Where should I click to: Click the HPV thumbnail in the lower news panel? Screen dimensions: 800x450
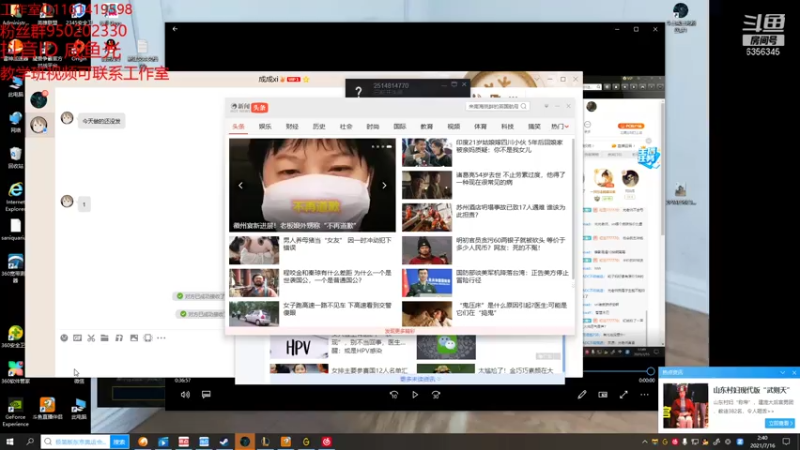[299, 347]
